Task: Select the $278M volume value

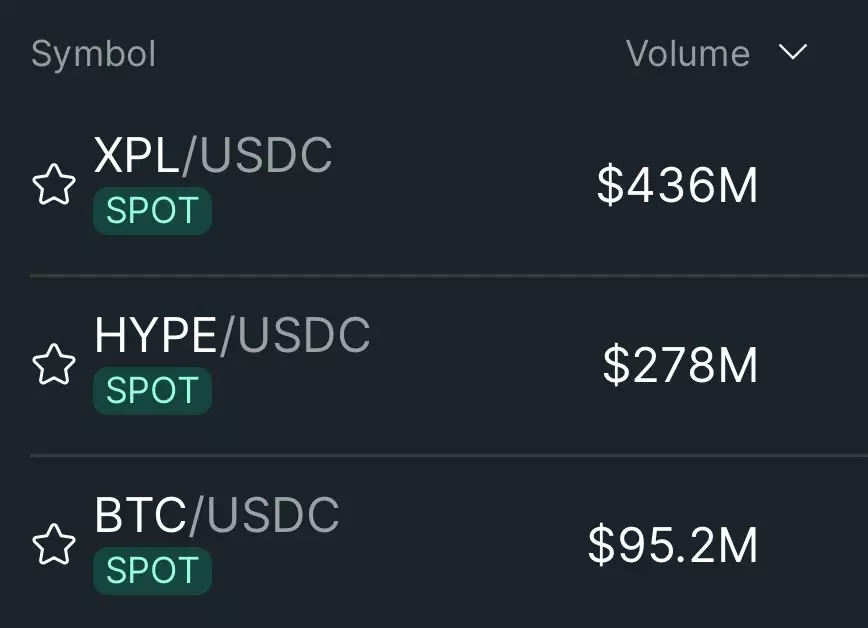Action: [680, 365]
